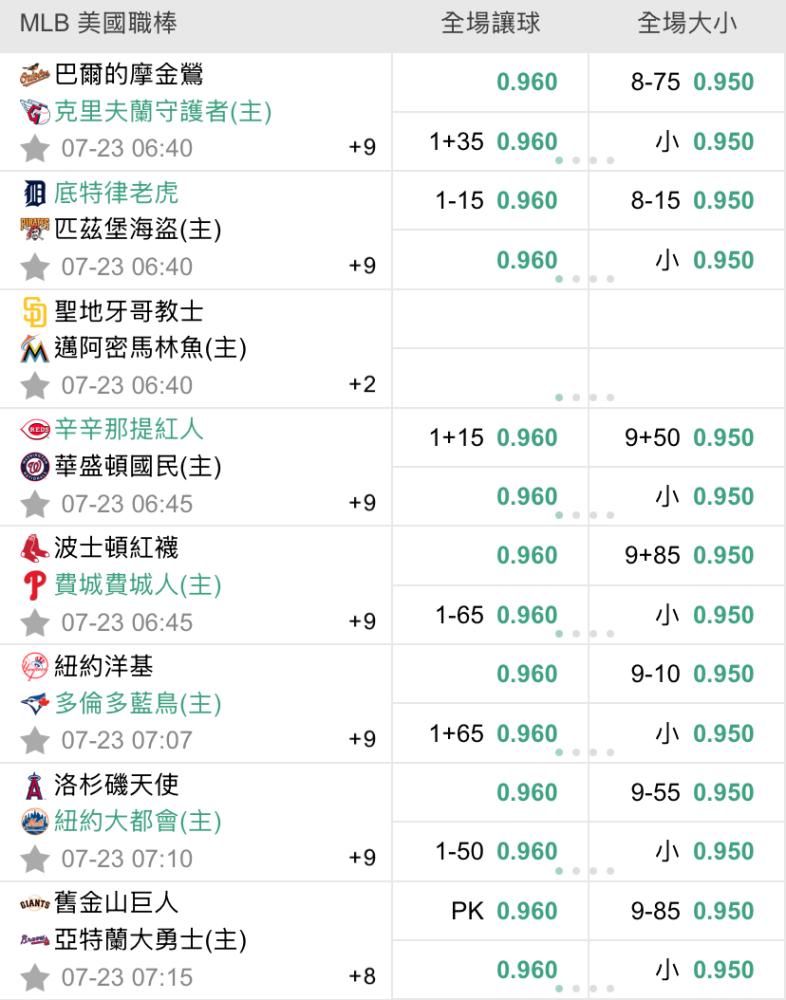Toggle favorite star for Orioles vs Guardians game
The image size is (786, 1000).
[35, 149]
